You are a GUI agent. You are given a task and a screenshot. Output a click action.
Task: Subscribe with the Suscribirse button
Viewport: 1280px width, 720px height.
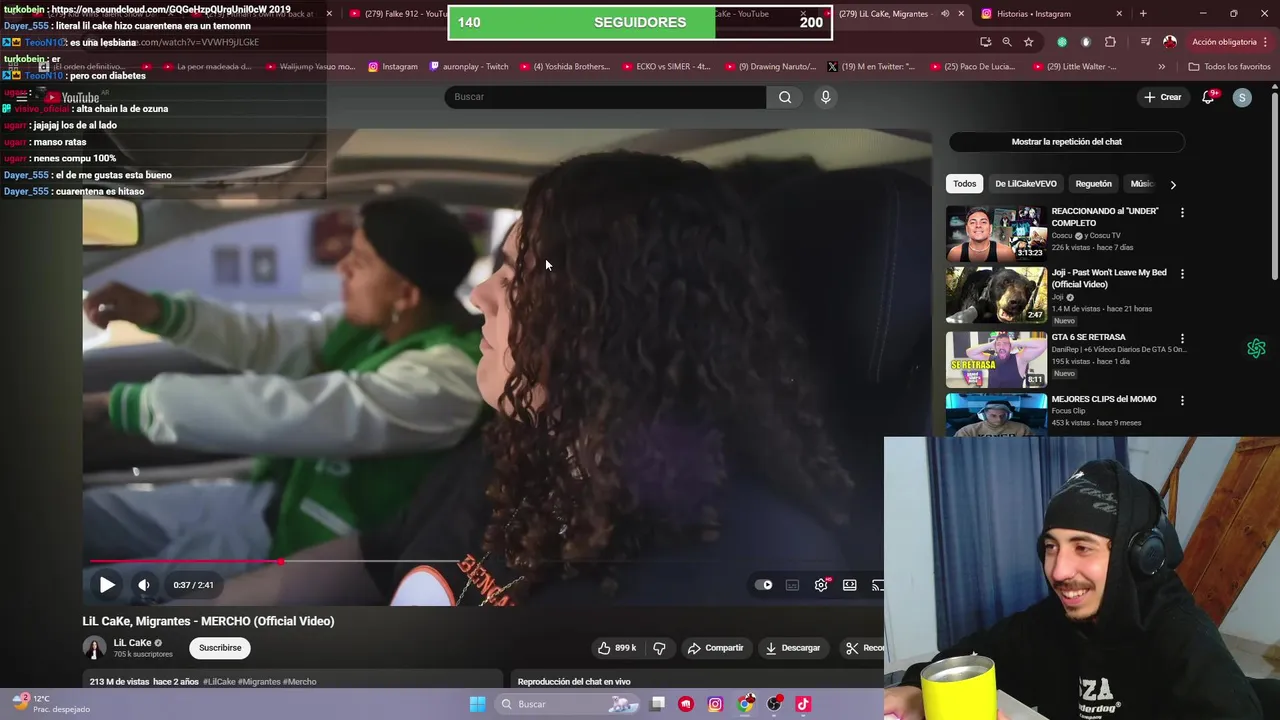tap(220, 648)
